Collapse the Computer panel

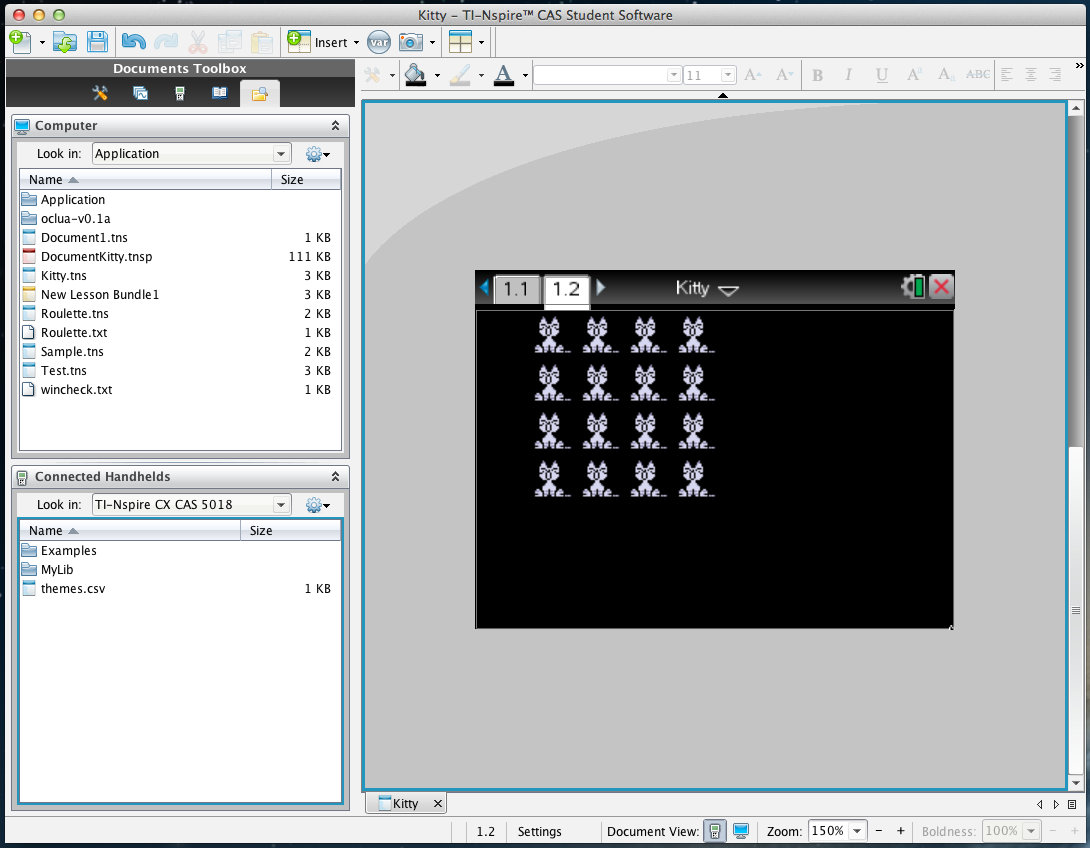[x=335, y=126]
